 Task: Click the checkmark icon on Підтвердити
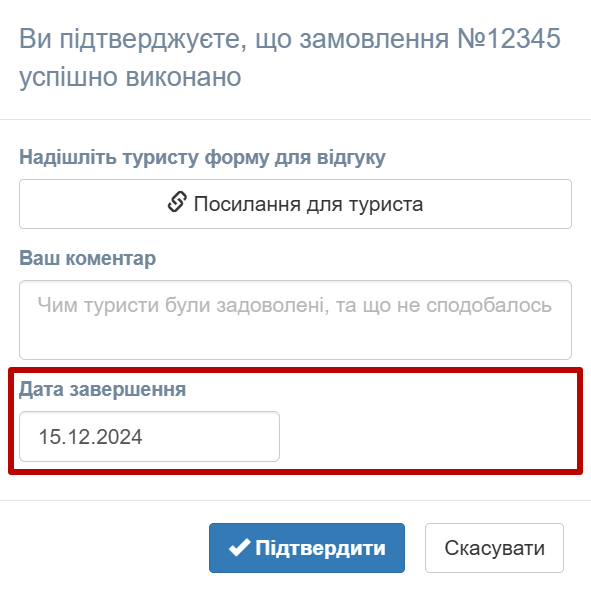[240, 548]
